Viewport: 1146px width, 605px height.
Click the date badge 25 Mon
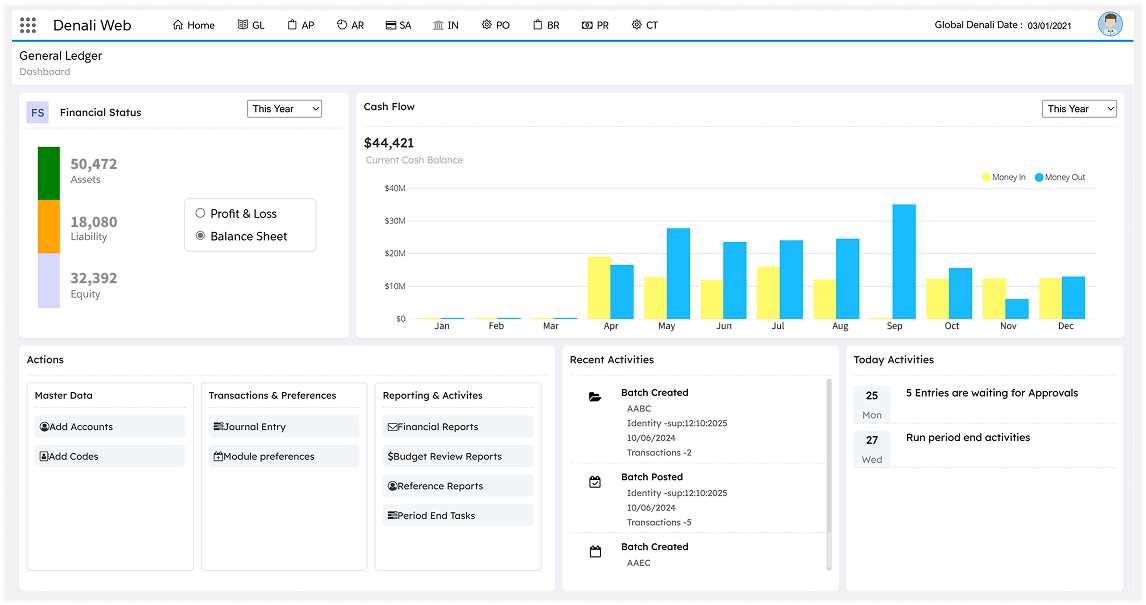[871, 404]
